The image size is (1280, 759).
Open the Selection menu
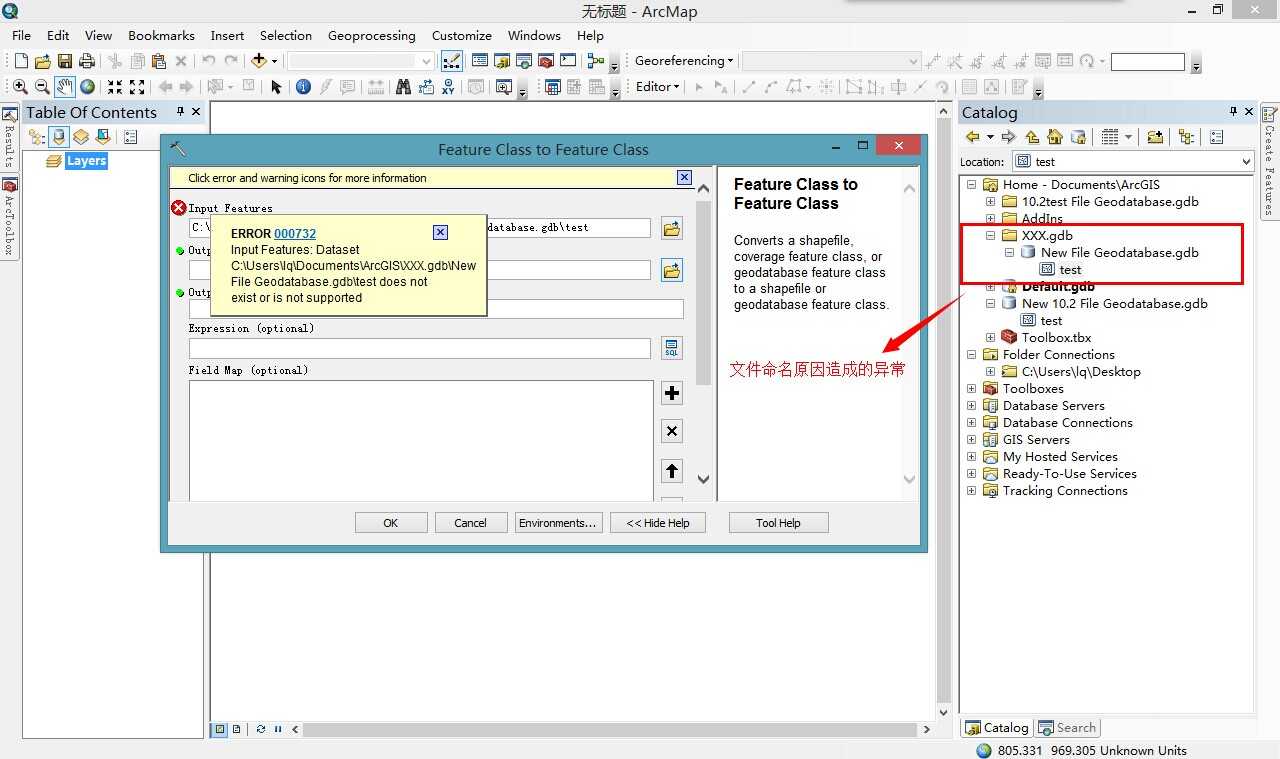[x=285, y=35]
